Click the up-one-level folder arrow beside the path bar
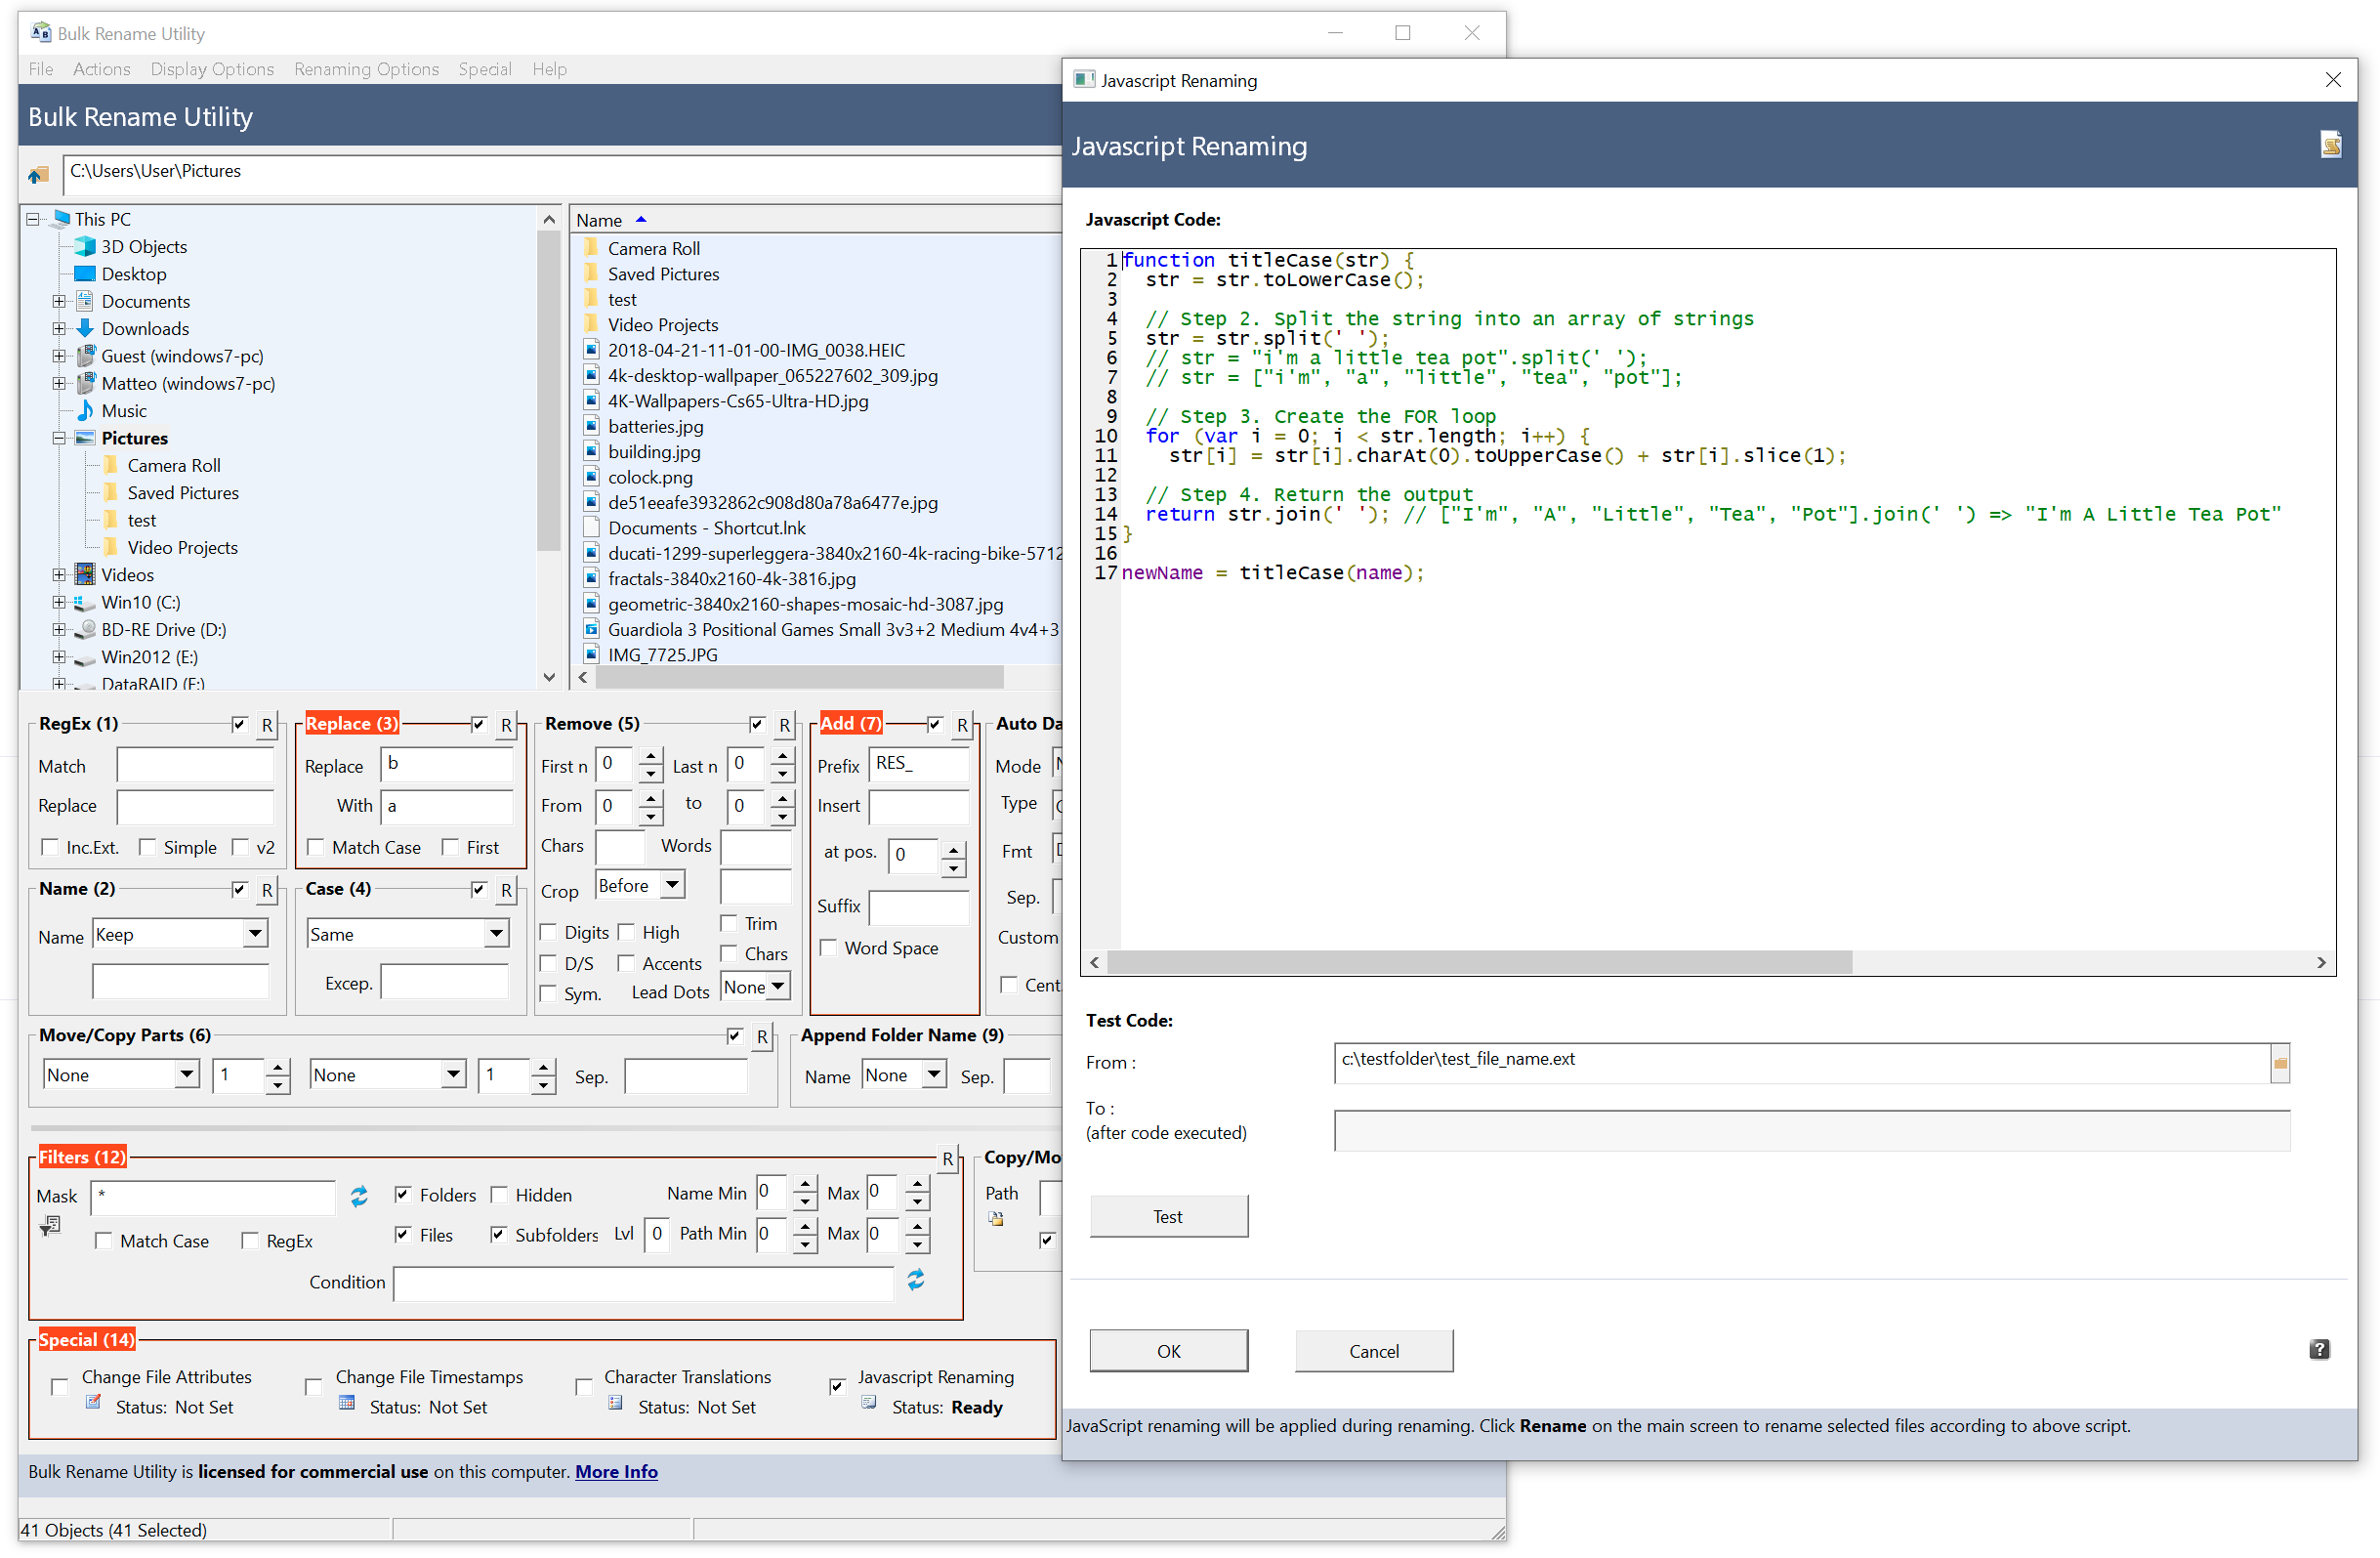 tap(38, 174)
